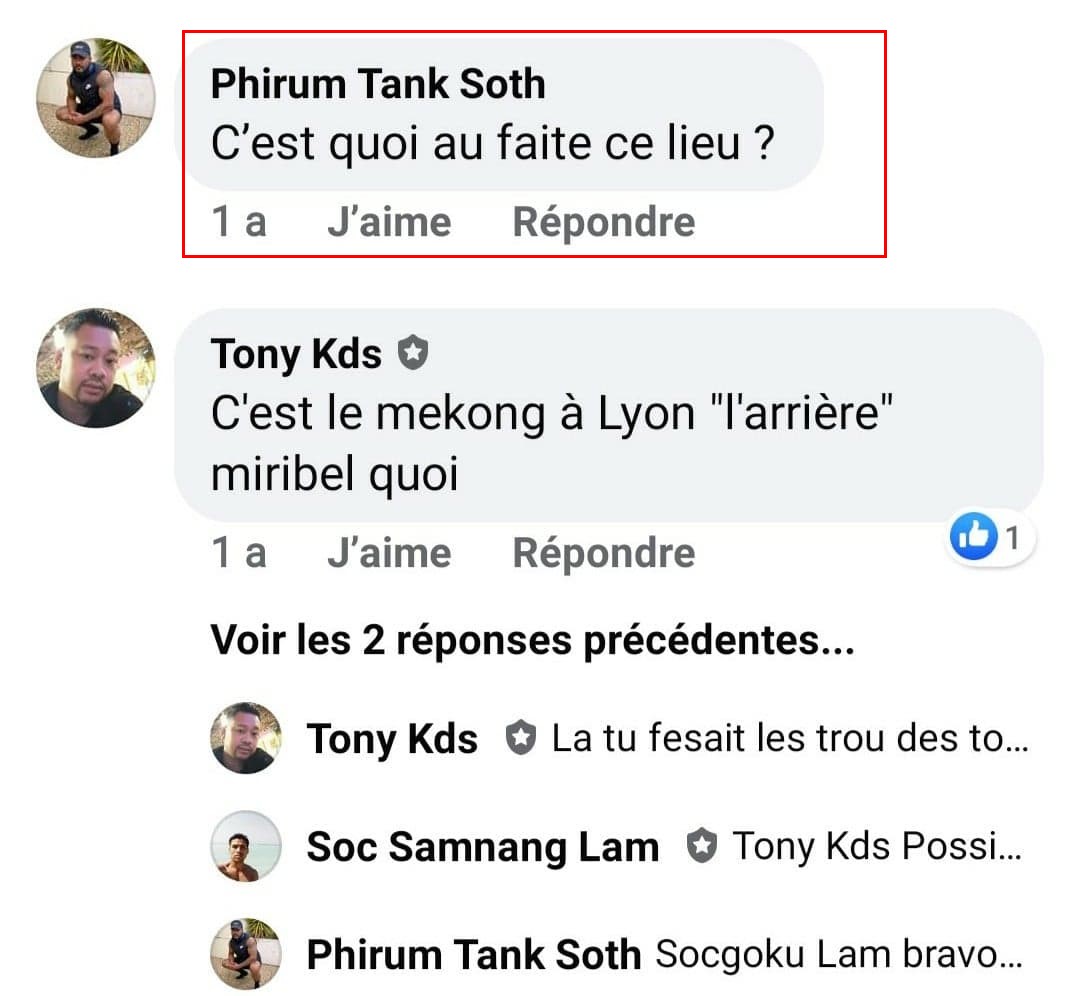Expand 'Voir les 2 réponses précédentes'
The height and width of the screenshot is (996, 1080).
pyautogui.click(x=532, y=640)
